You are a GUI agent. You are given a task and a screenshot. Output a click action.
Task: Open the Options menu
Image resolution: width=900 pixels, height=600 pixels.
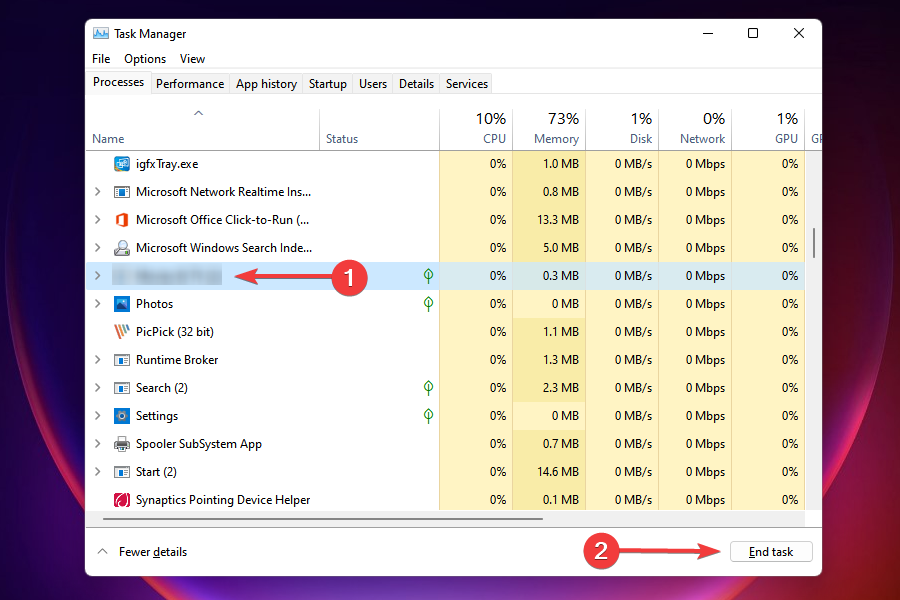point(144,58)
